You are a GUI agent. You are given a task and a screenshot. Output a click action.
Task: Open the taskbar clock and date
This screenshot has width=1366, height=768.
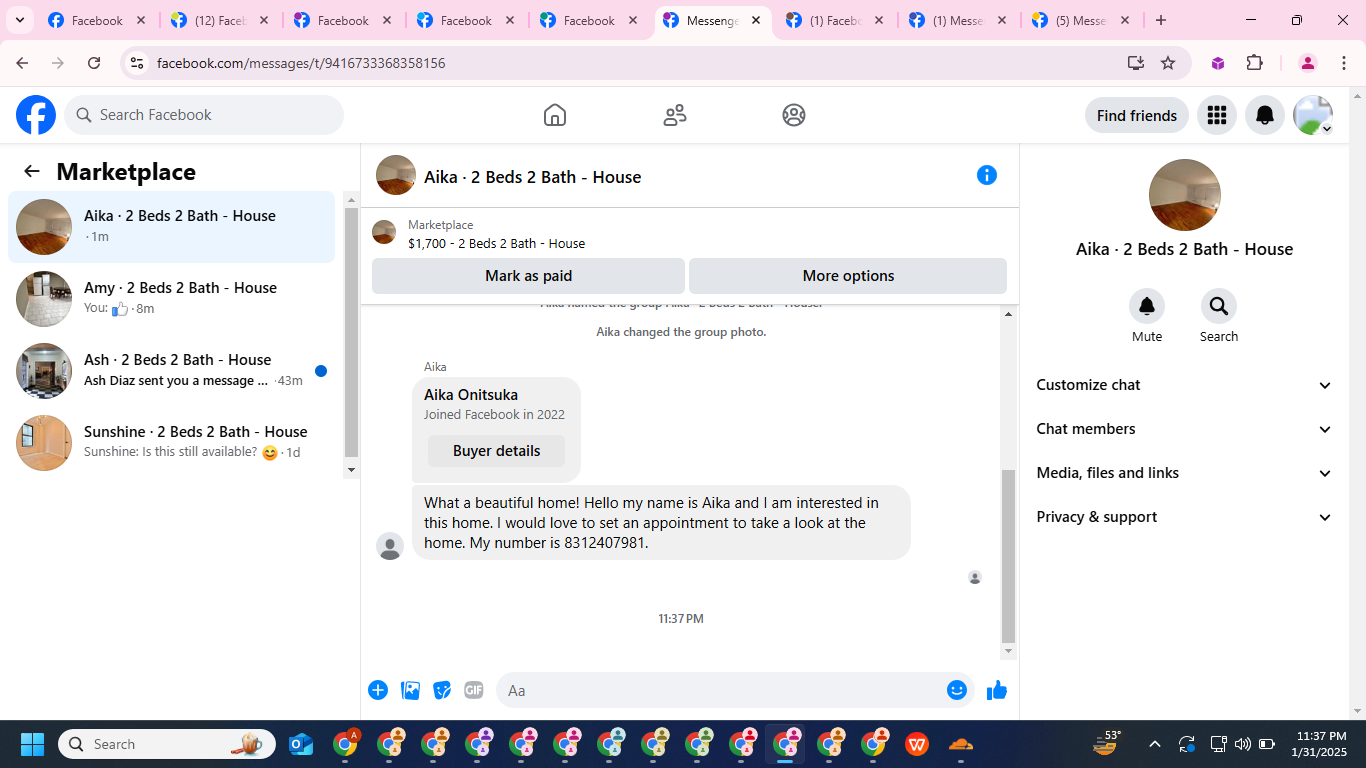[1320, 744]
